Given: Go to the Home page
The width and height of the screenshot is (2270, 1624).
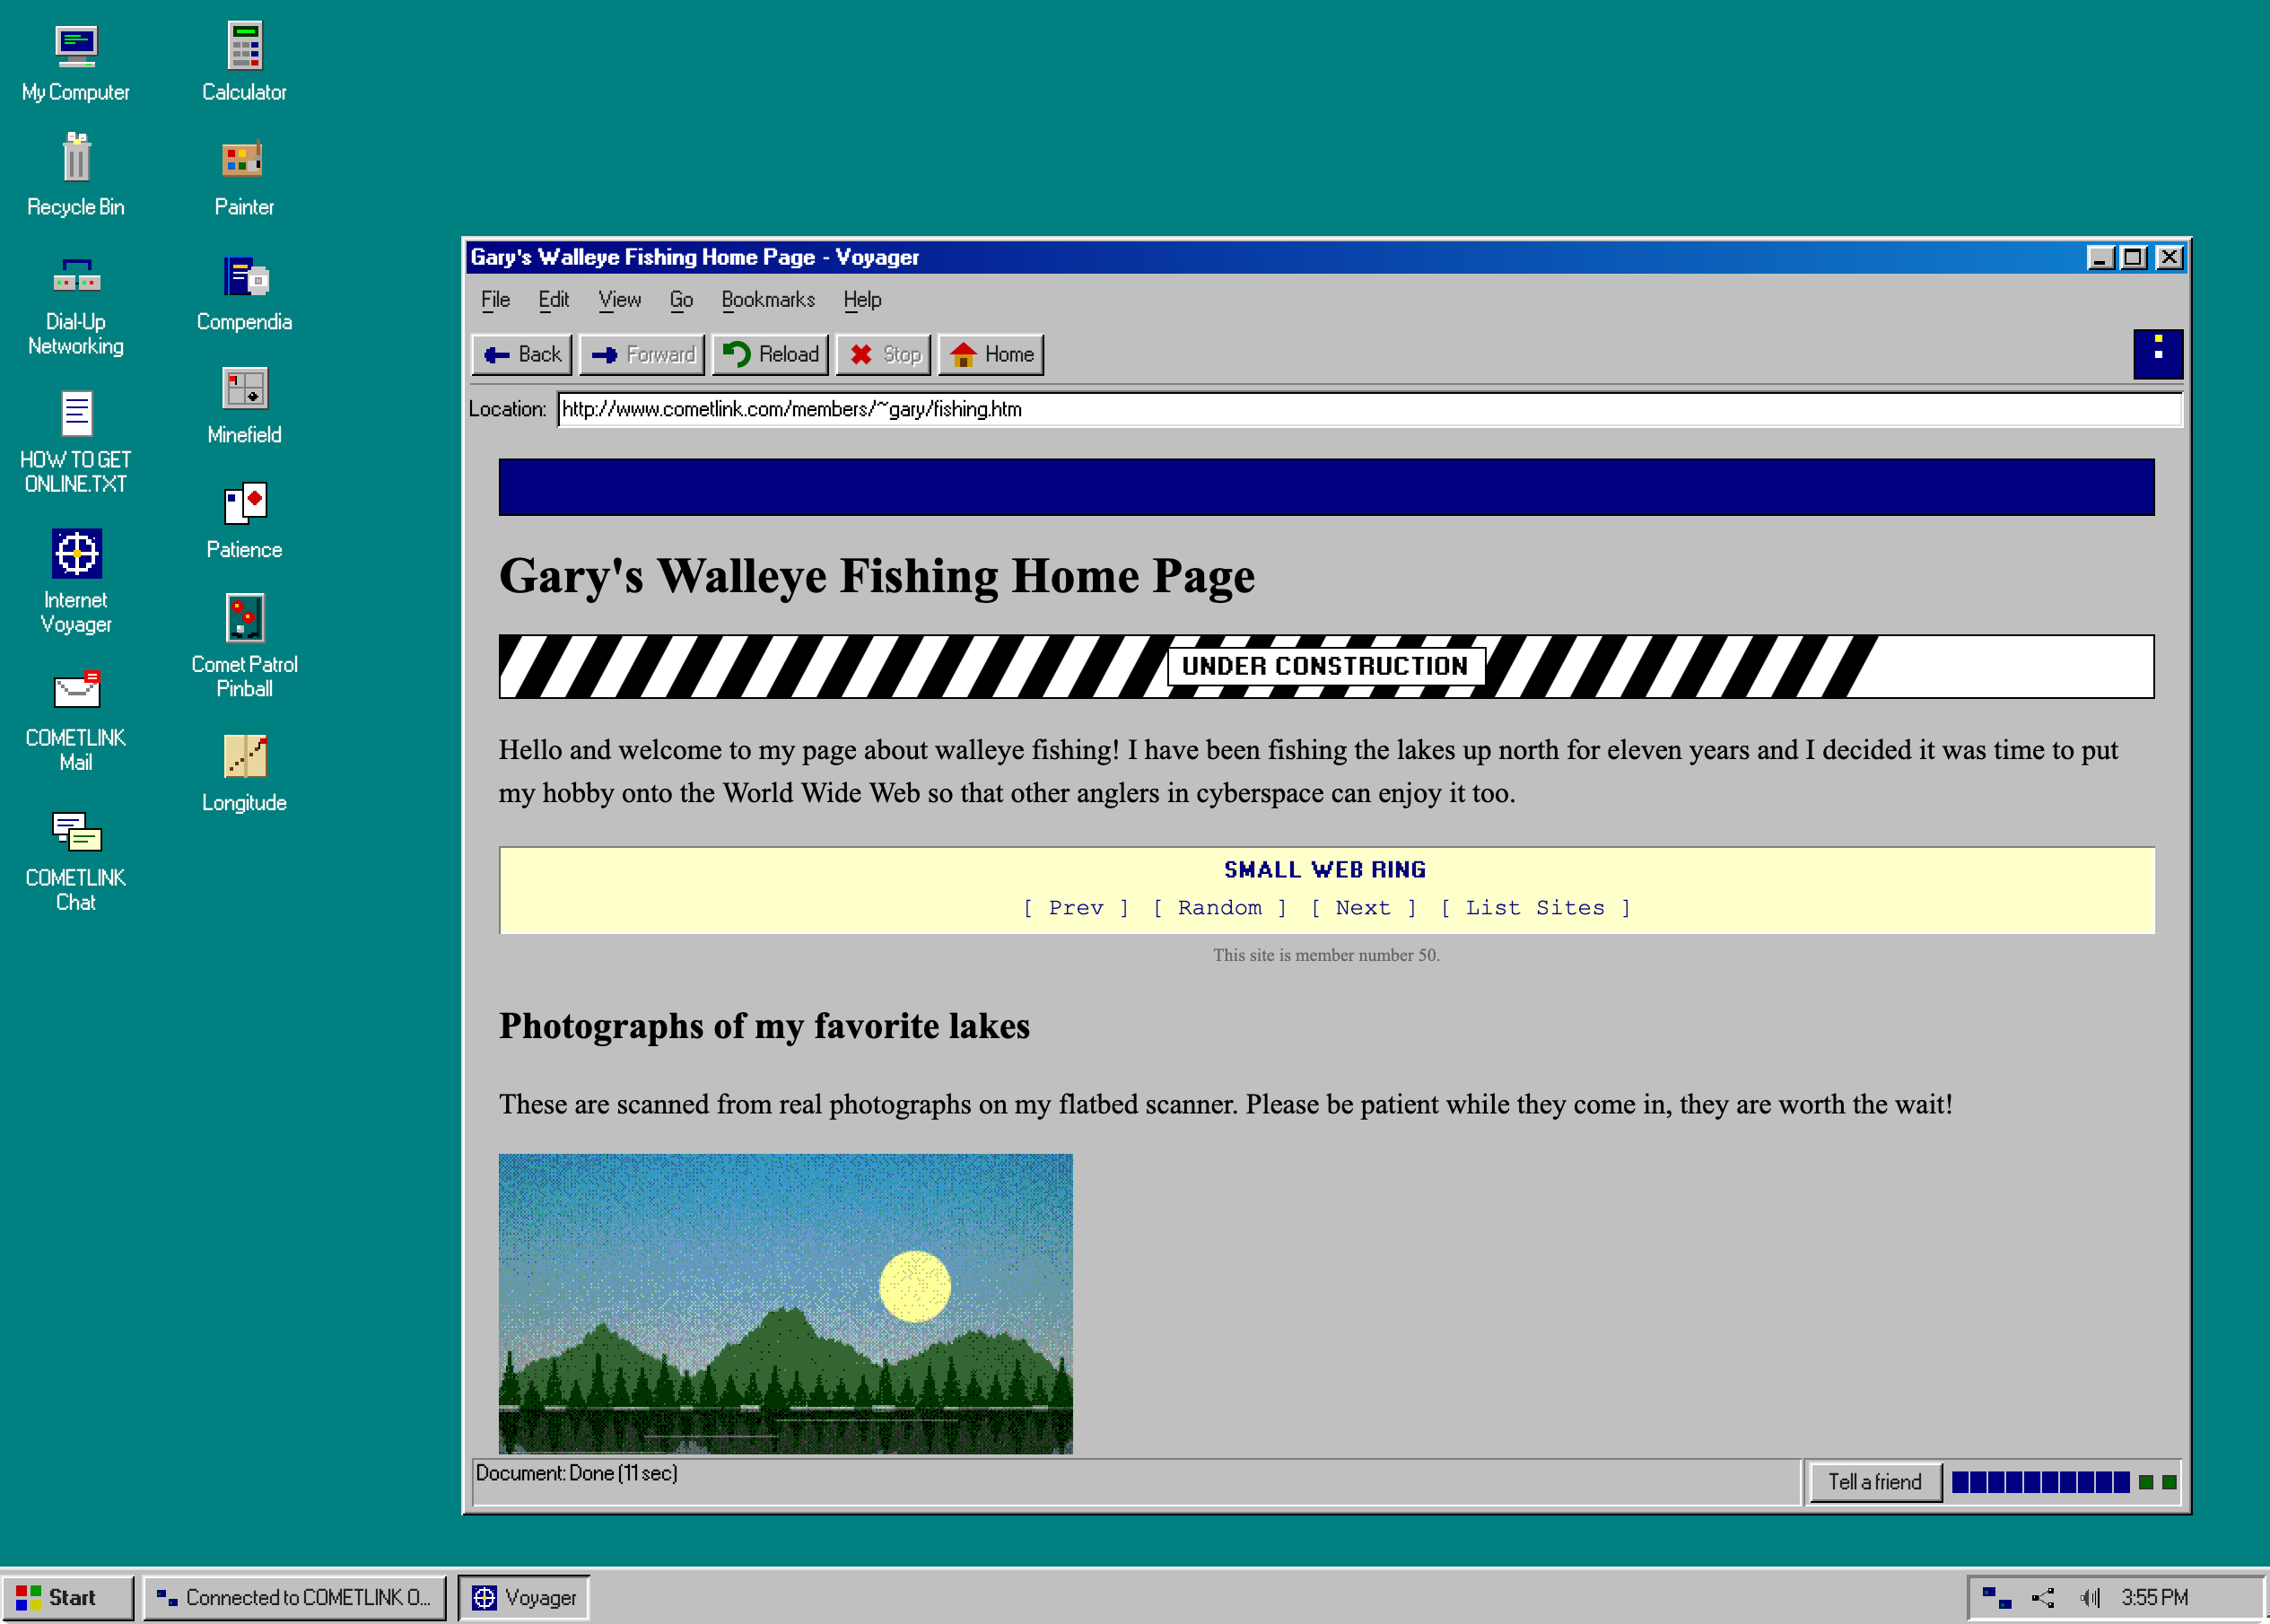Looking at the screenshot, I should [991, 355].
